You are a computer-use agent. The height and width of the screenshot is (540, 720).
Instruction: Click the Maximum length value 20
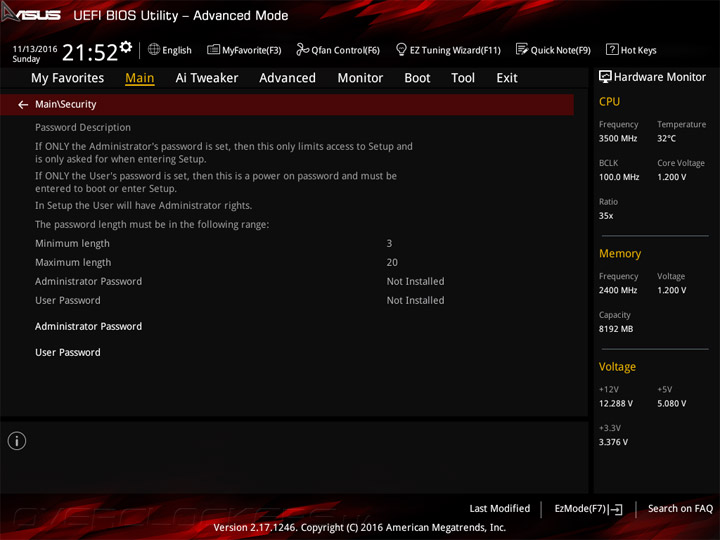392,263
